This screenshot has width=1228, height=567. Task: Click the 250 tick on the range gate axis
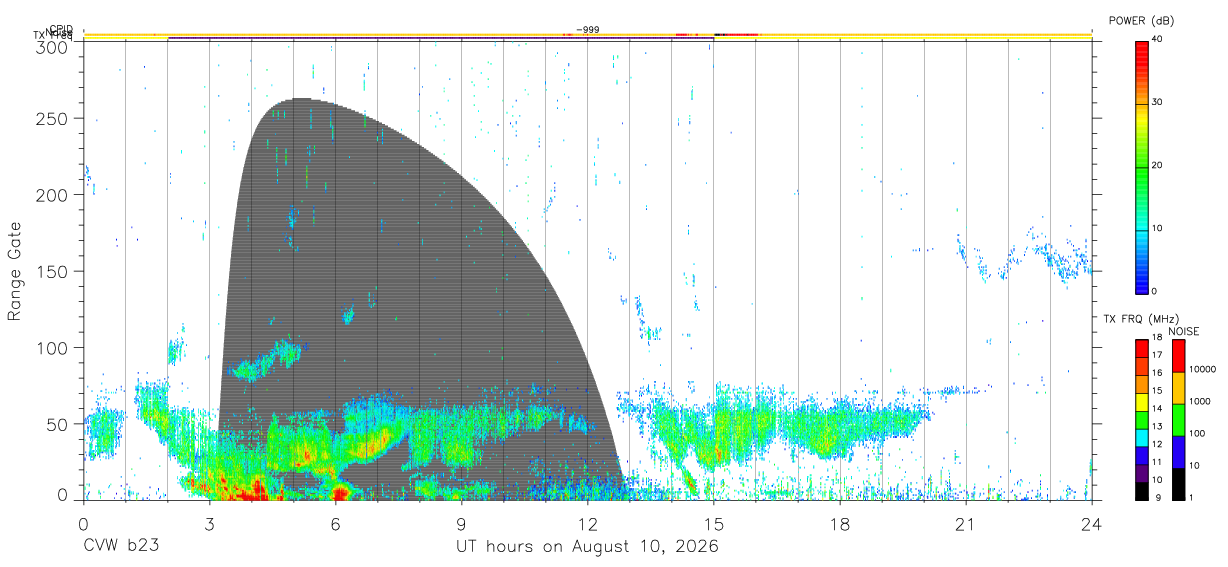coord(52,119)
